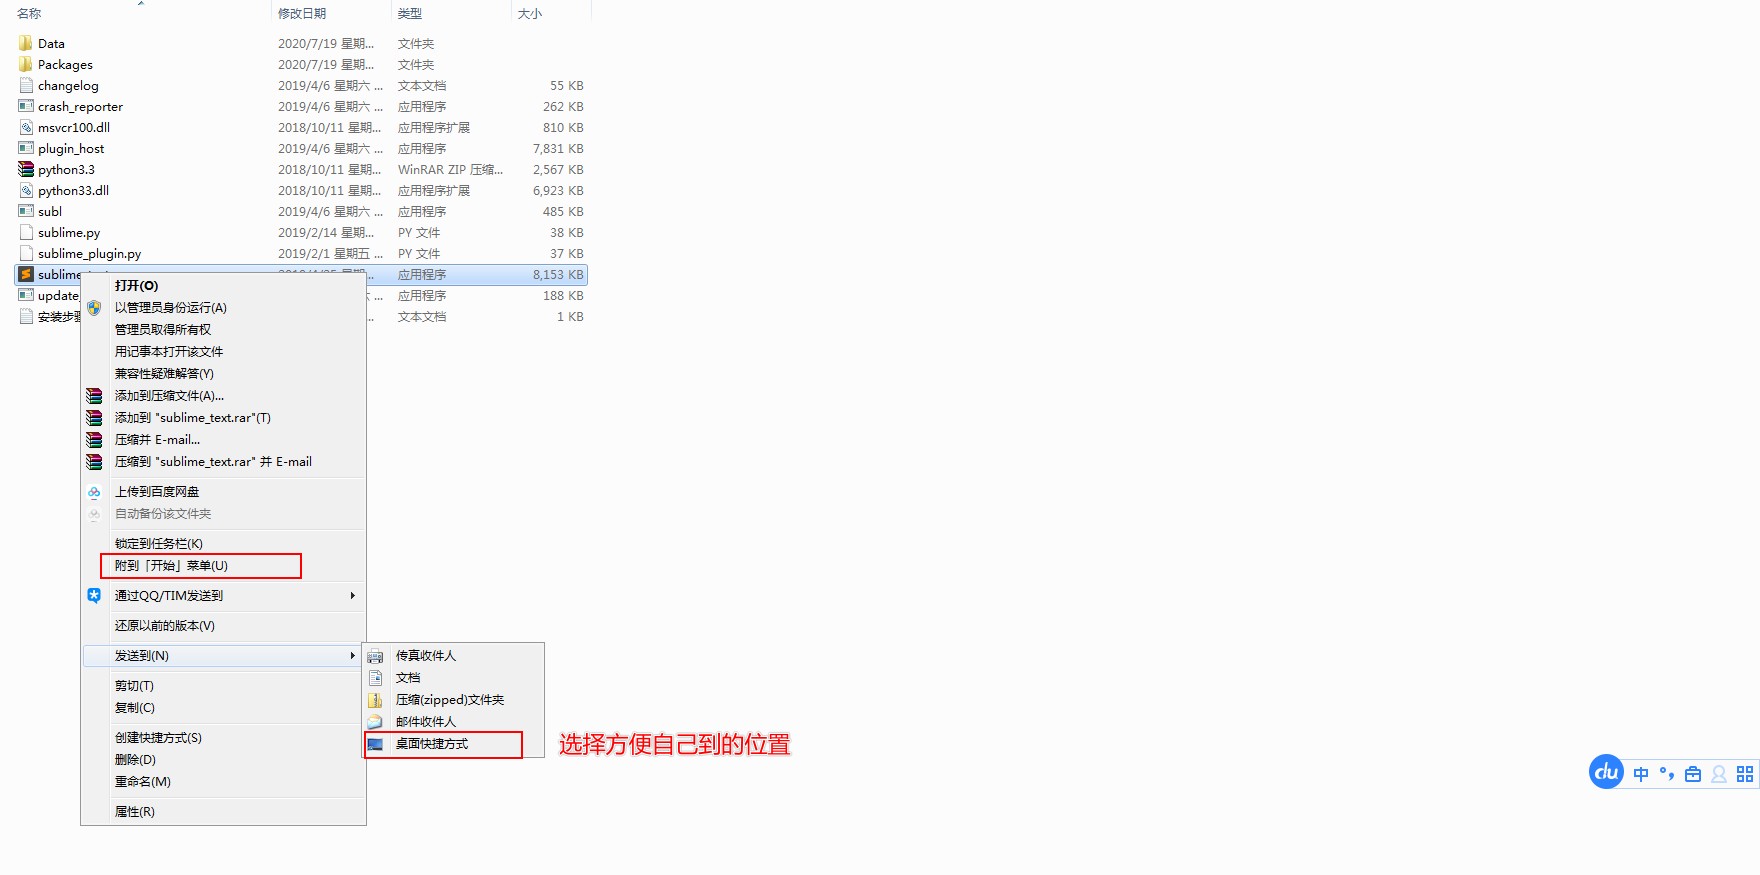This screenshot has height=875, width=1760.
Task: Expand the 通过QQ/TIM发送到 submenu
Action: pyautogui.click(x=223, y=596)
